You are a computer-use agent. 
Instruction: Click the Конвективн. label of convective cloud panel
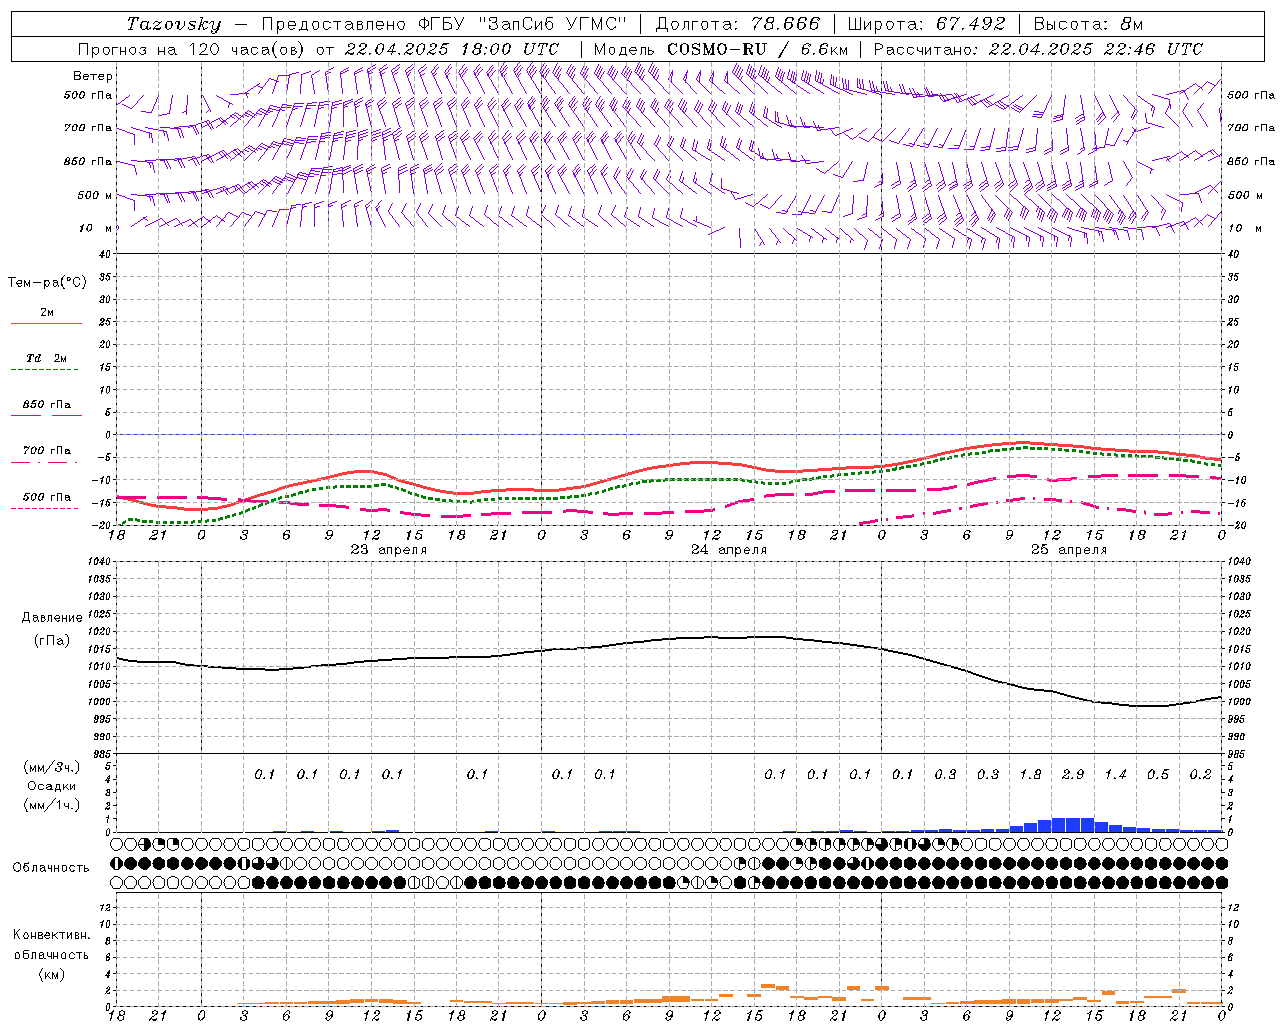[x=52, y=935]
